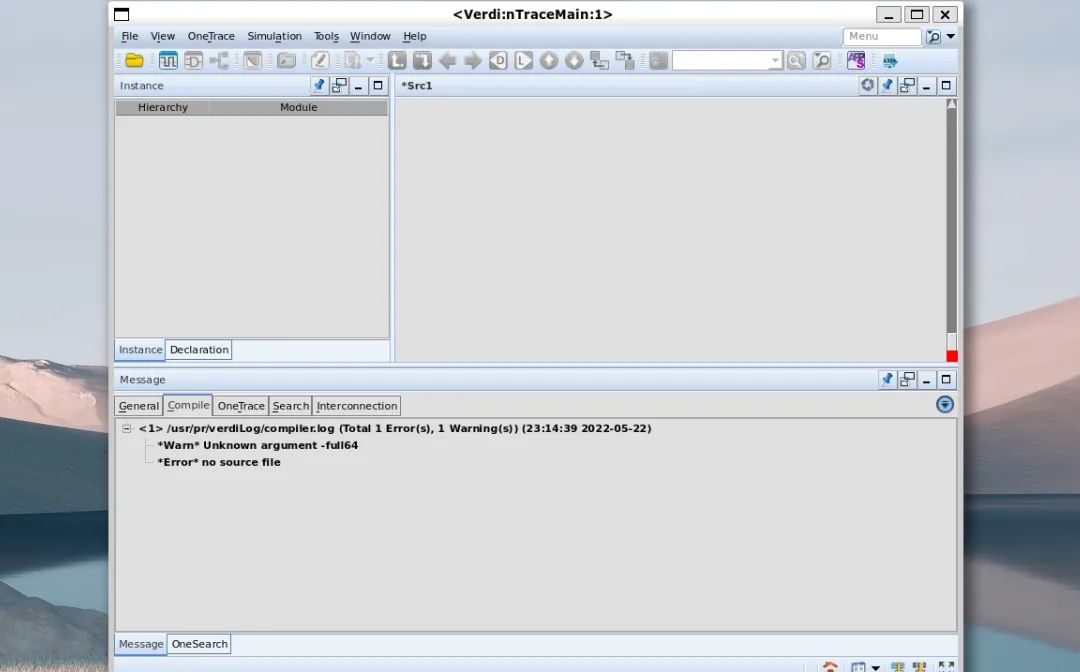Open the OneTrace menu
This screenshot has height=672, width=1080.
pos(211,36)
